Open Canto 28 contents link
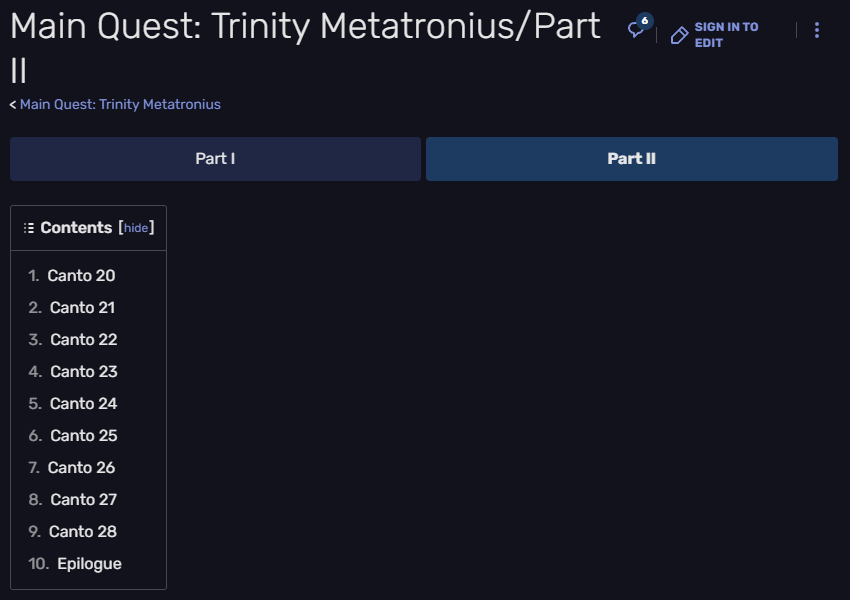 click(x=82, y=531)
